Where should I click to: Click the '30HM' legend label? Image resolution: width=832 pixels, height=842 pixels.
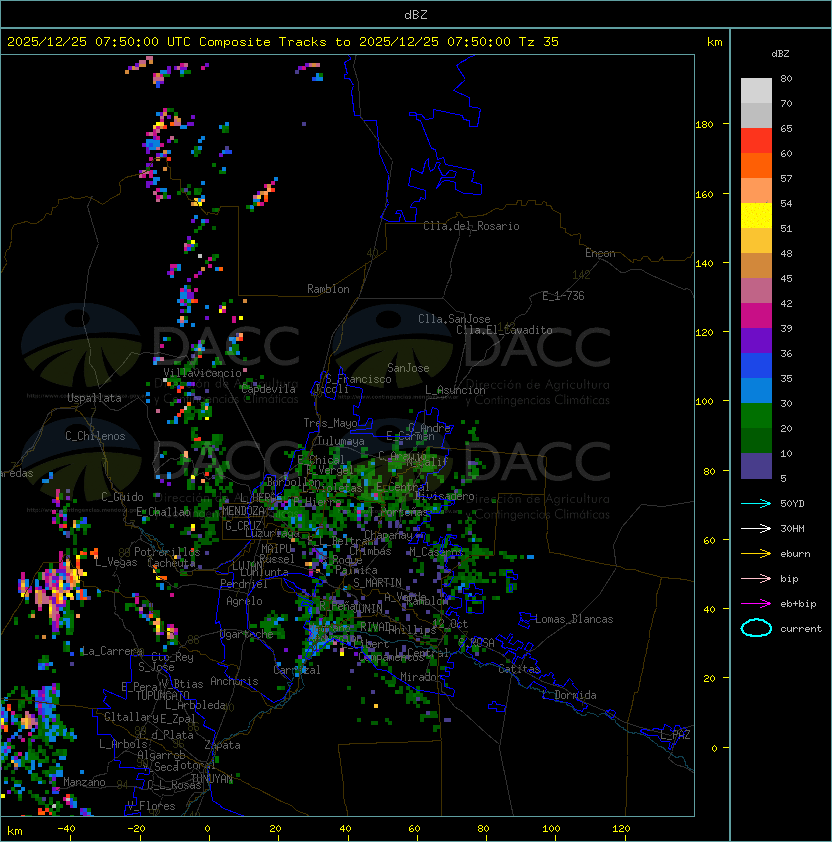click(792, 528)
